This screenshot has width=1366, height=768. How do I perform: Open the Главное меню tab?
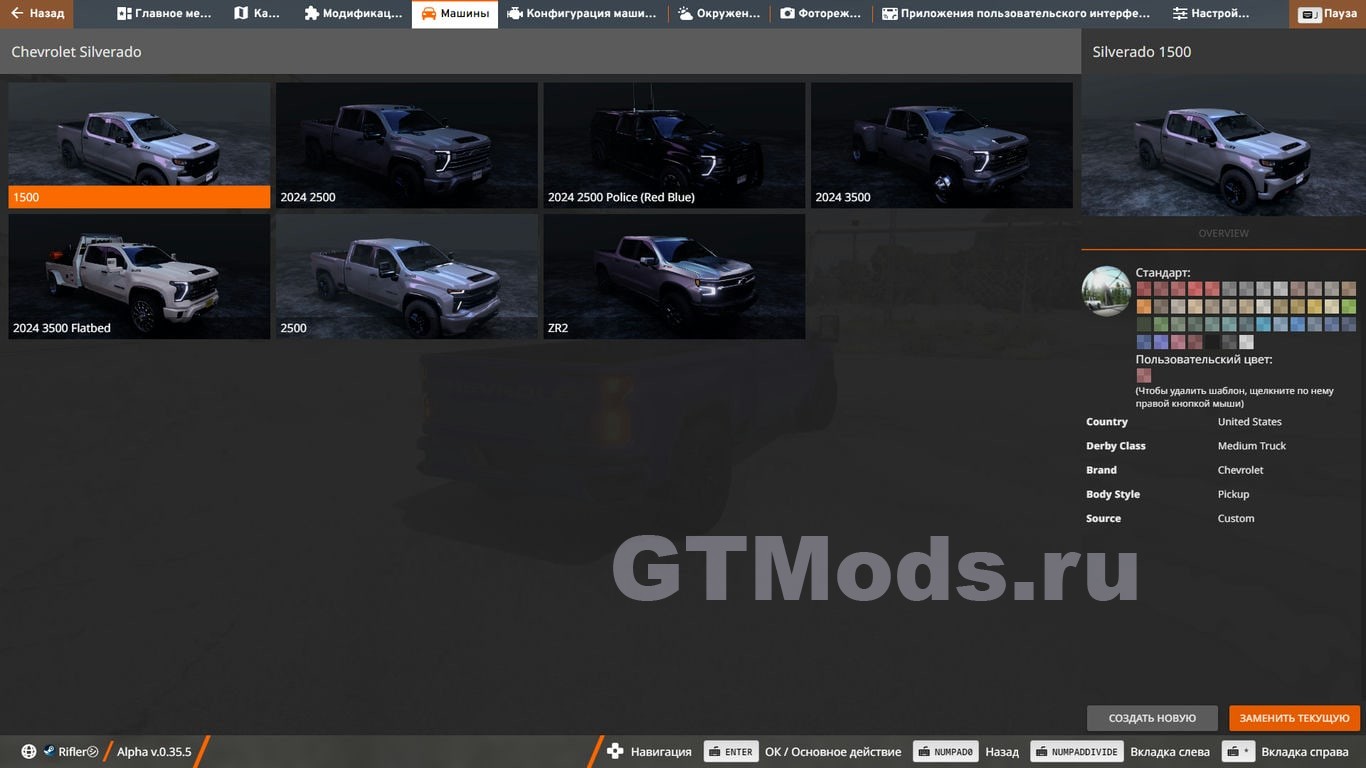point(164,14)
